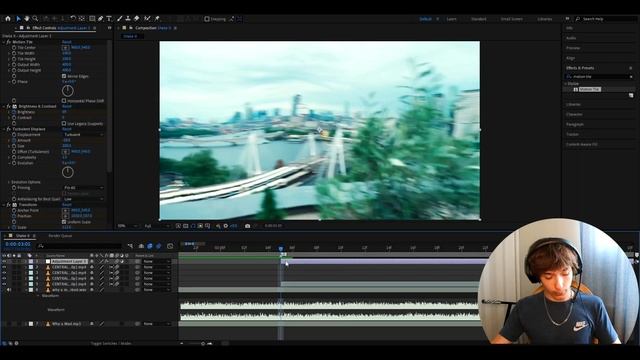The width and height of the screenshot is (640, 360).
Task: Select the Rectangle shape tool
Action: coord(92,18)
